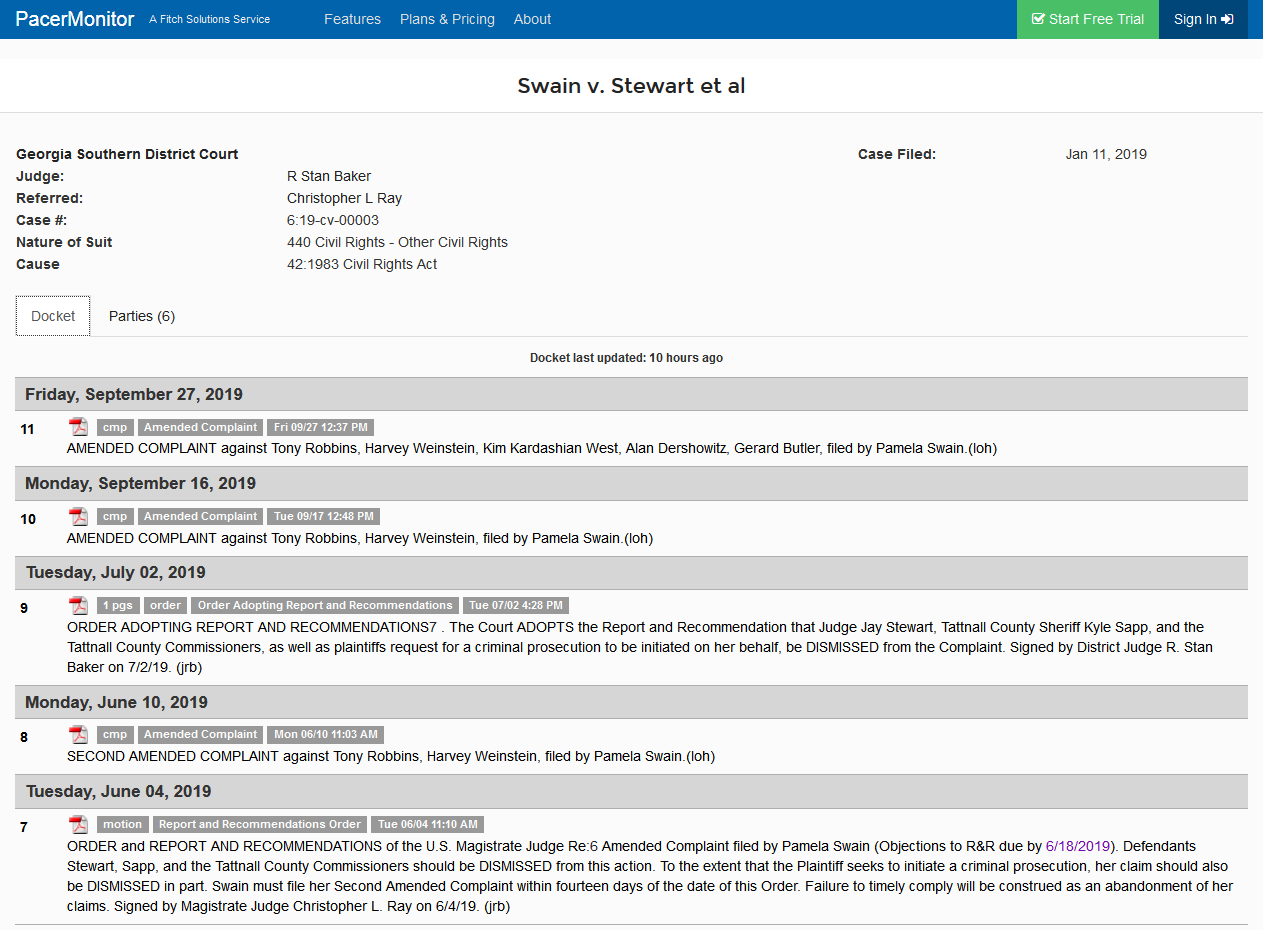
Task: Switch to the Parties (6) tab
Action: (142, 316)
